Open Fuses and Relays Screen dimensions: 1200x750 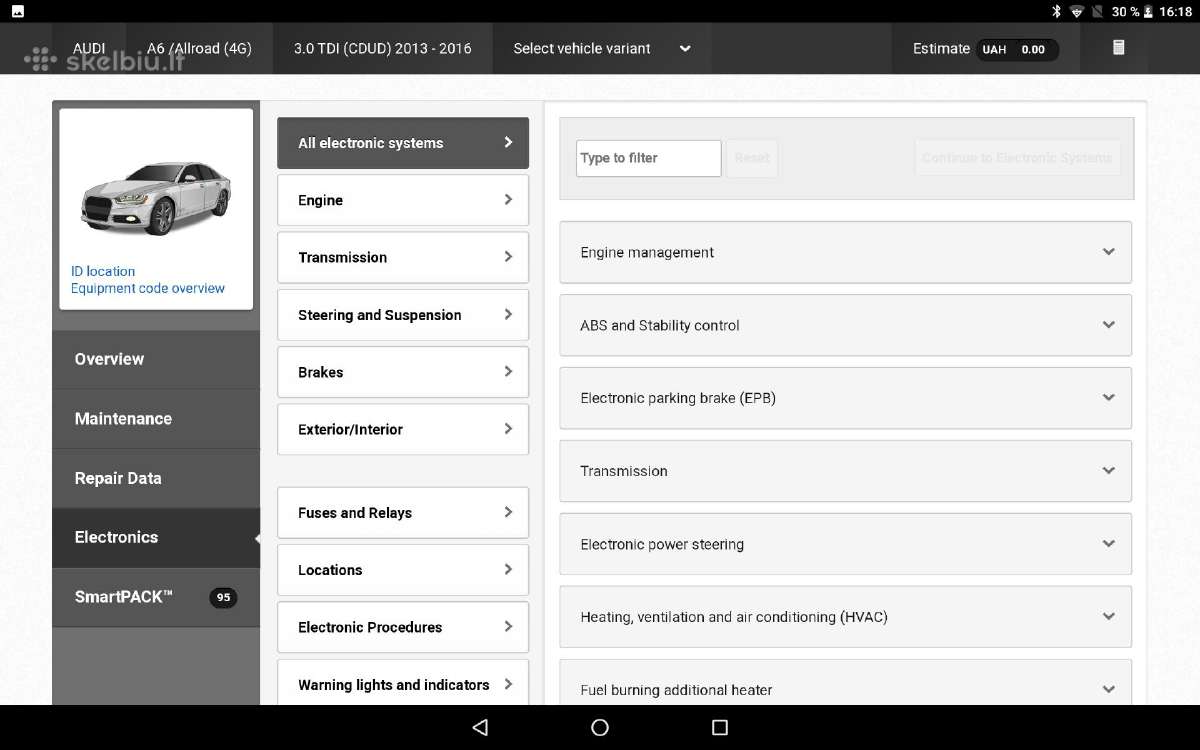402,513
